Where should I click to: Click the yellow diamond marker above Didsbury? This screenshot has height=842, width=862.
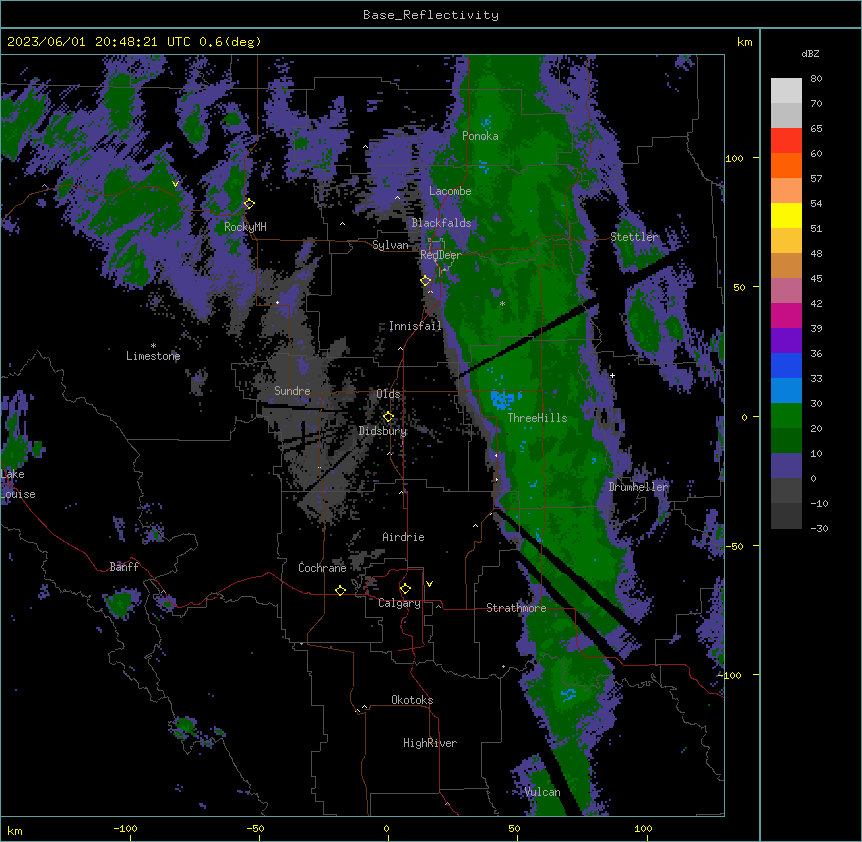[388, 416]
